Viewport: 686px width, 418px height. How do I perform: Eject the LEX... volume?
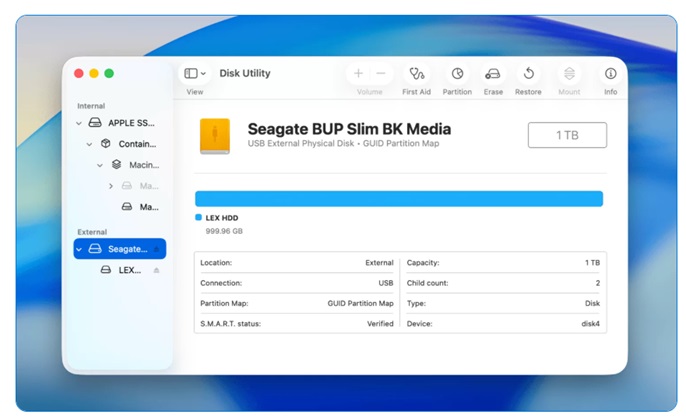[x=157, y=270]
